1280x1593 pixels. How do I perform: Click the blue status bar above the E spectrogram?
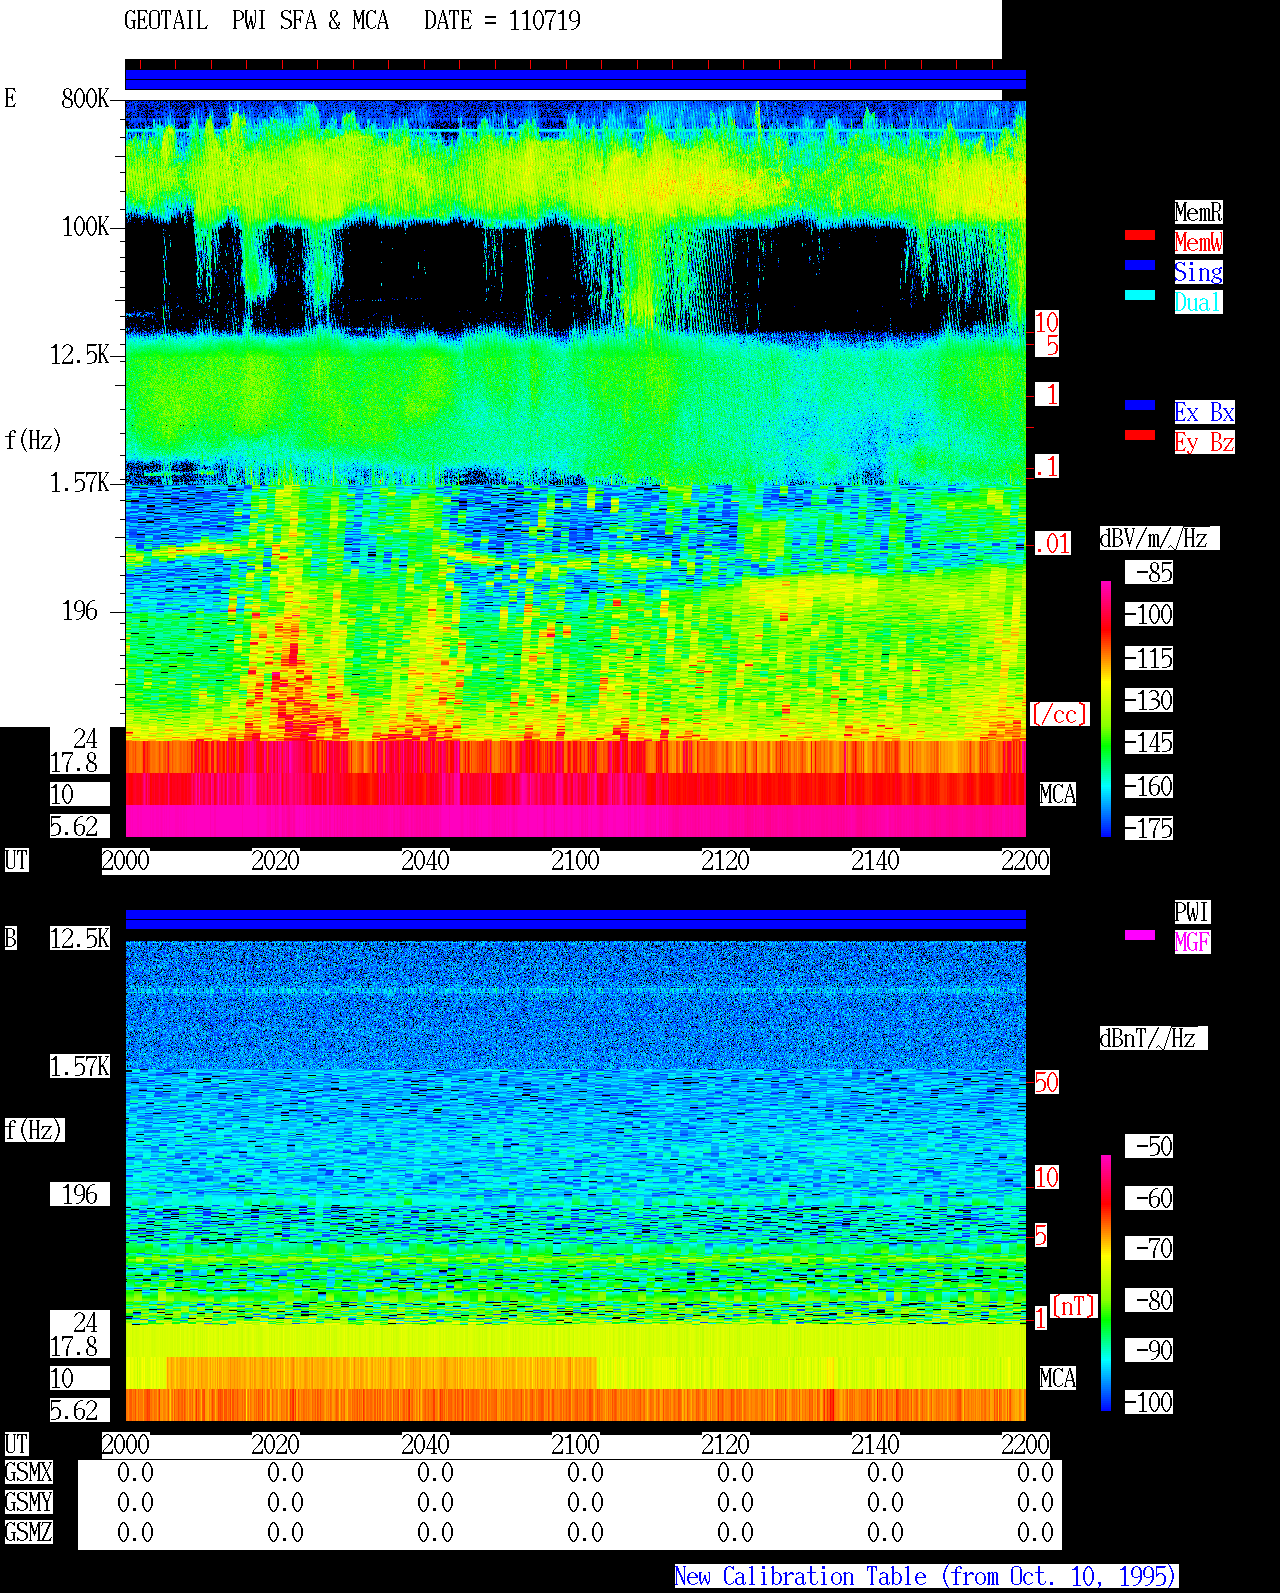[x=575, y=80]
